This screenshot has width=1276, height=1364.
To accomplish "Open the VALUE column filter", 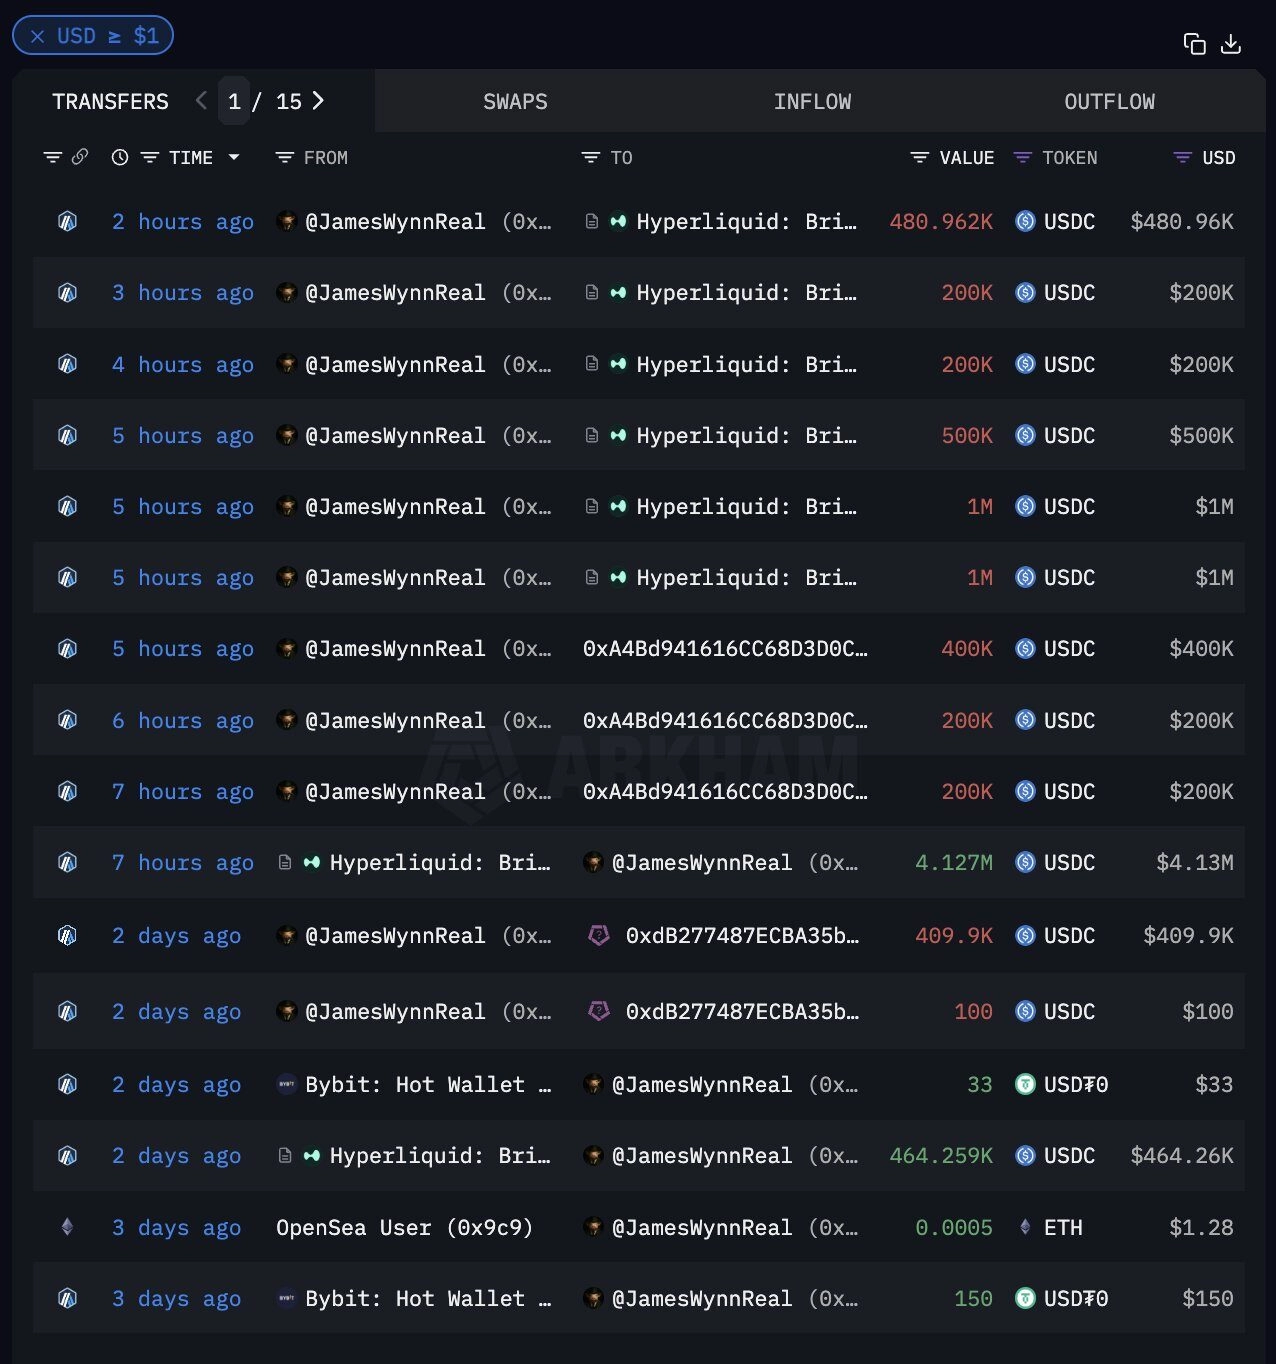I will (920, 157).
